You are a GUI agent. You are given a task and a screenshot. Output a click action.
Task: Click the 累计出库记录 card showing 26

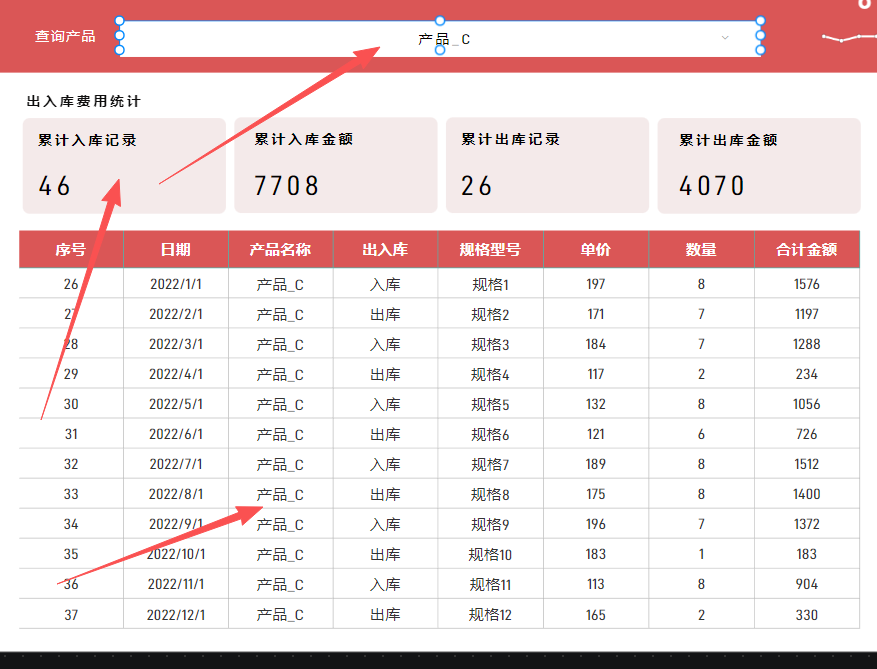(x=547, y=165)
